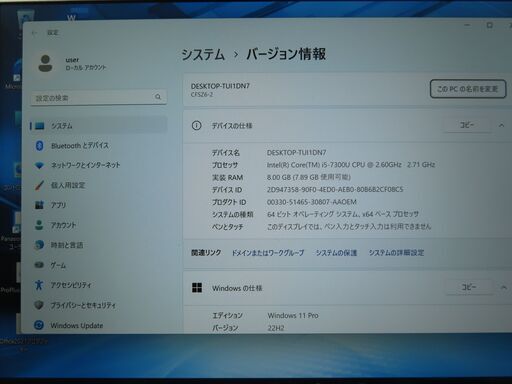Rename this PC with この PC の名前を変更 button
This screenshot has width=512, height=384.
click(468, 89)
